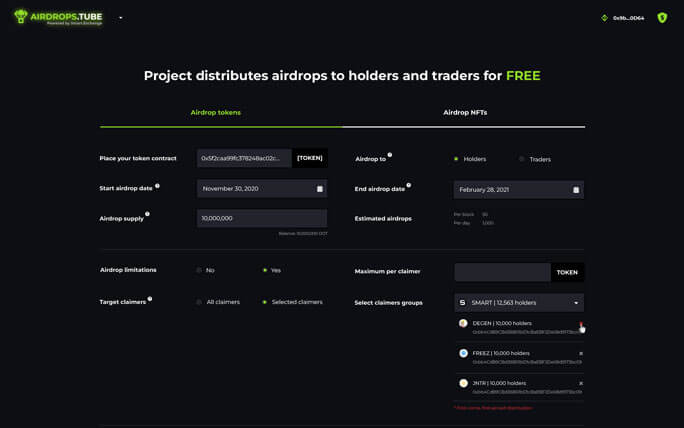Open the start date calendar icon
The height and width of the screenshot is (428, 684).
click(320, 189)
